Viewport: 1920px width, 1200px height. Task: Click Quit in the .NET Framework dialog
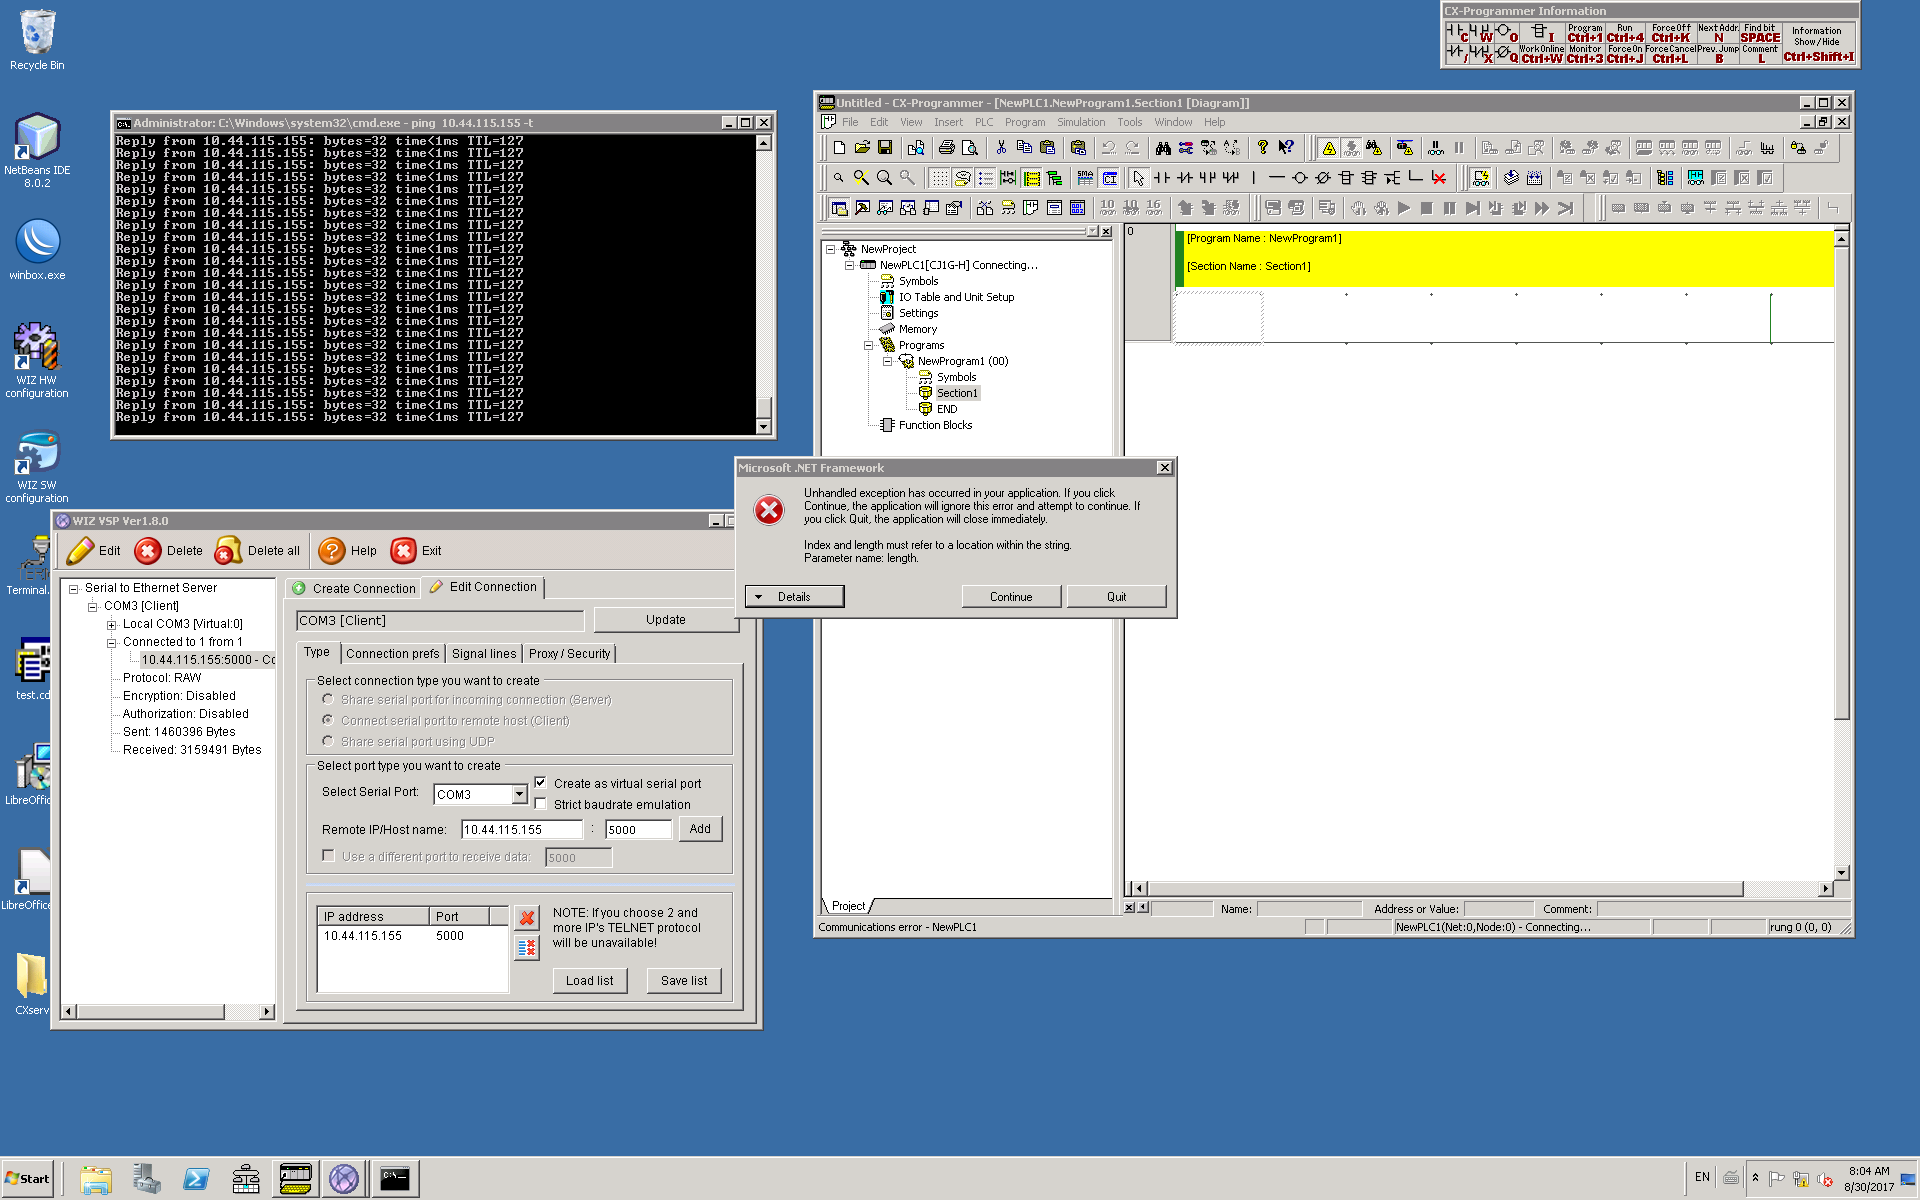pos(1116,597)
